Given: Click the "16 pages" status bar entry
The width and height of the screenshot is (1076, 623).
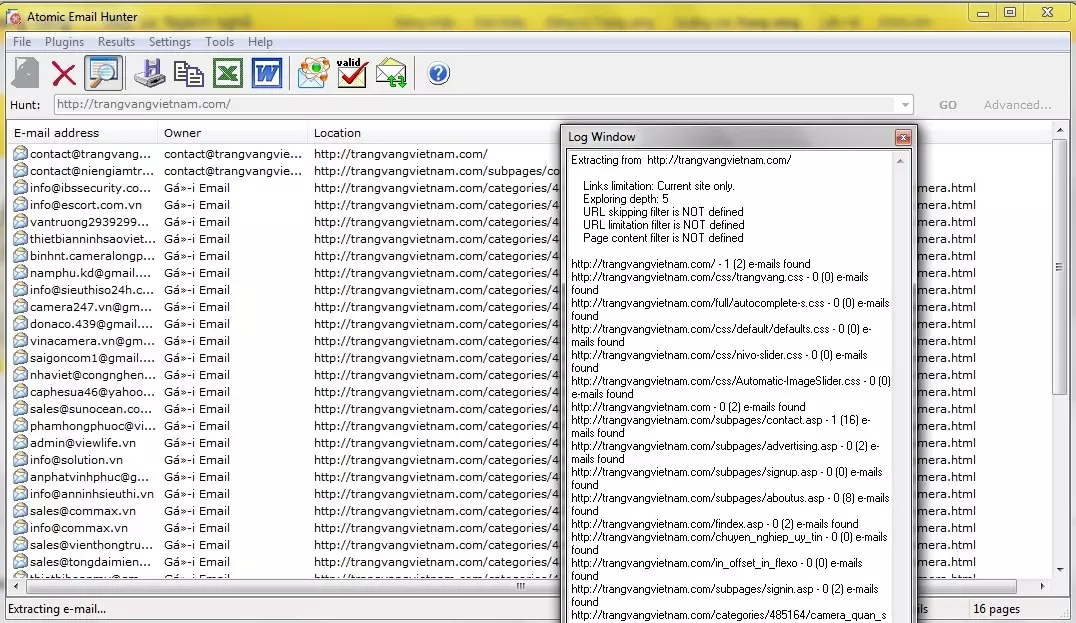Looking at the screenshot, I should click(996, 609).
